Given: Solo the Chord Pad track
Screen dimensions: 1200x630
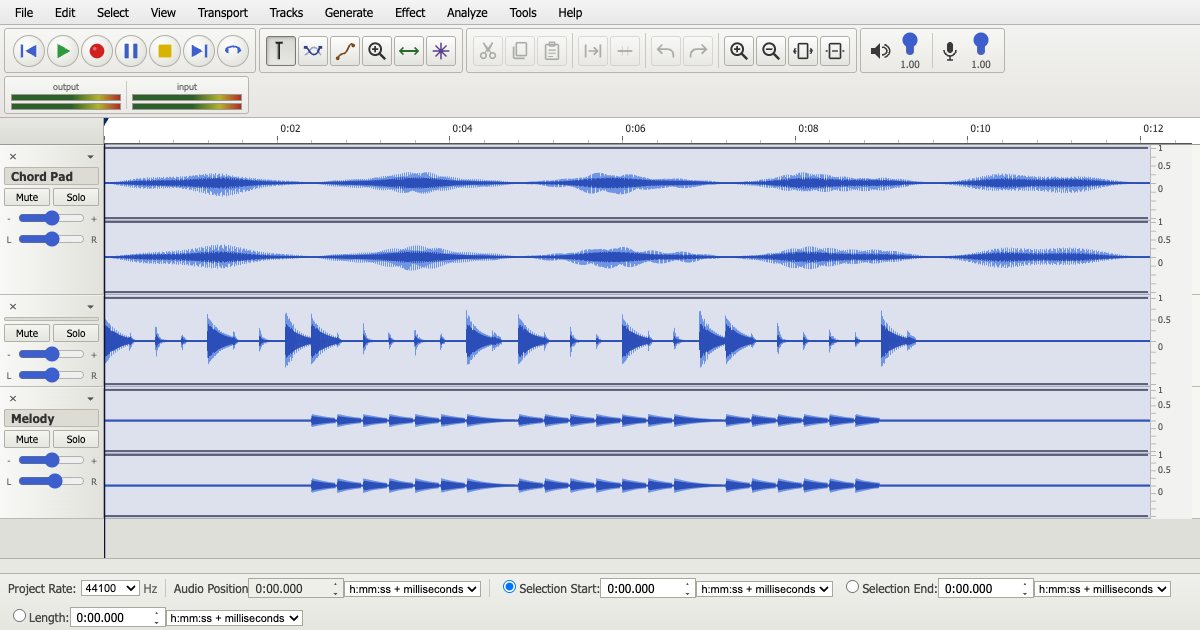Looking at the screenshot, I should (x=76, y=197).
